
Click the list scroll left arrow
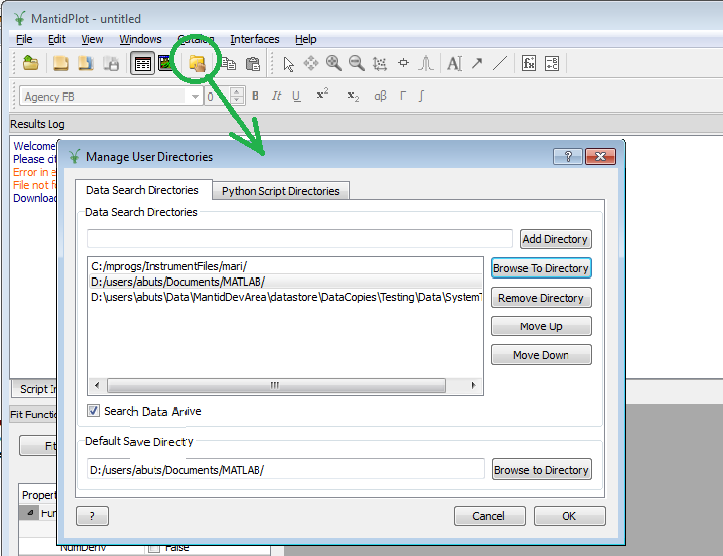tap(97, 385)
